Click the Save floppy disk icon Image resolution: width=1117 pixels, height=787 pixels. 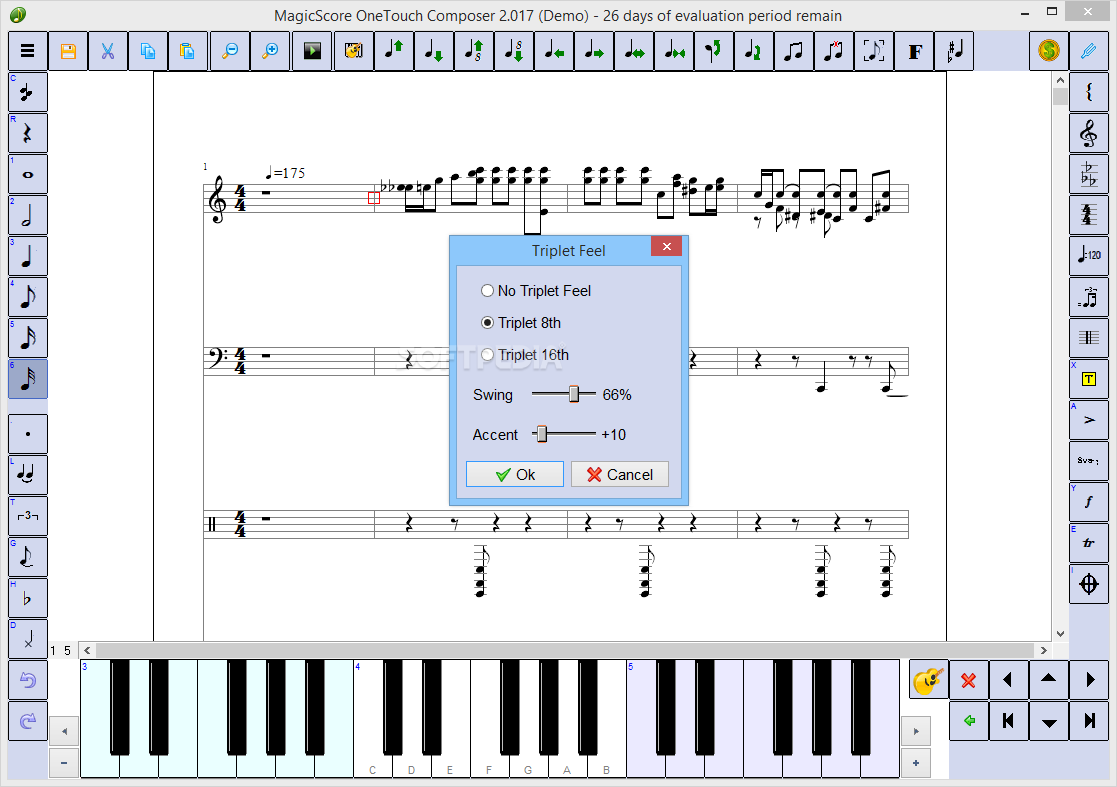coord(68,51)
